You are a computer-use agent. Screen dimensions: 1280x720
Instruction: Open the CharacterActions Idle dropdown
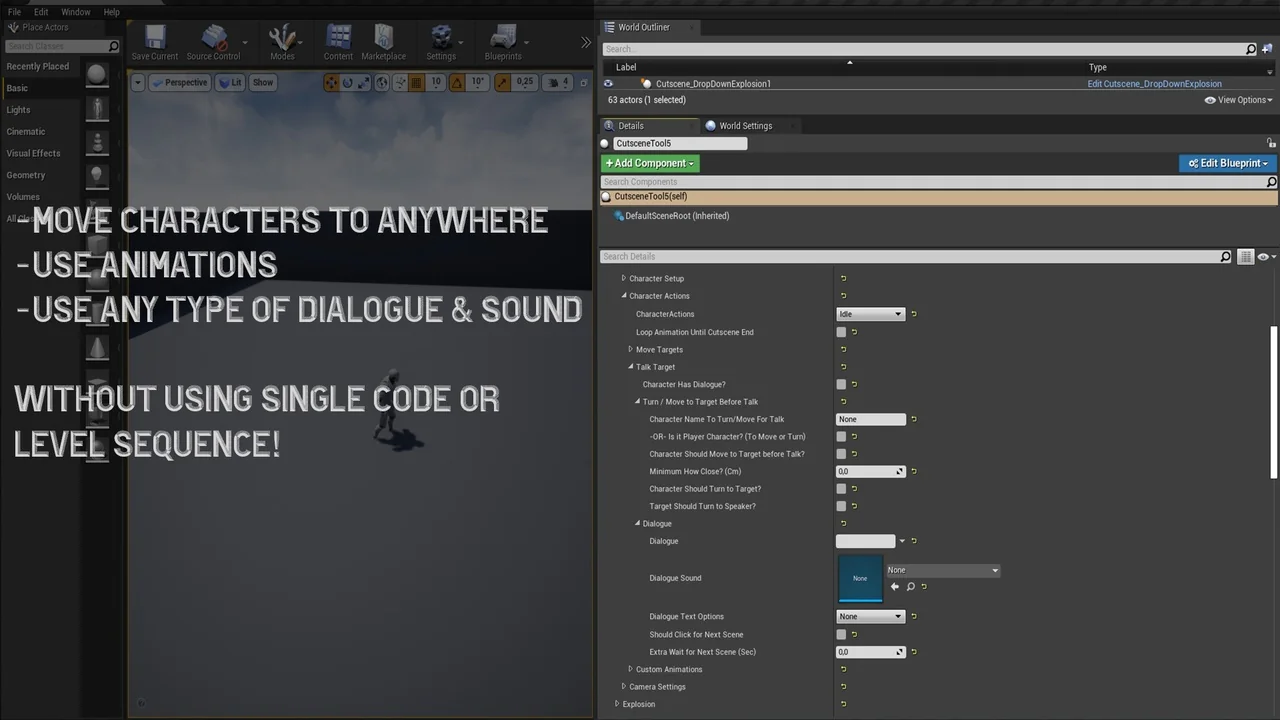pos(870,314)
